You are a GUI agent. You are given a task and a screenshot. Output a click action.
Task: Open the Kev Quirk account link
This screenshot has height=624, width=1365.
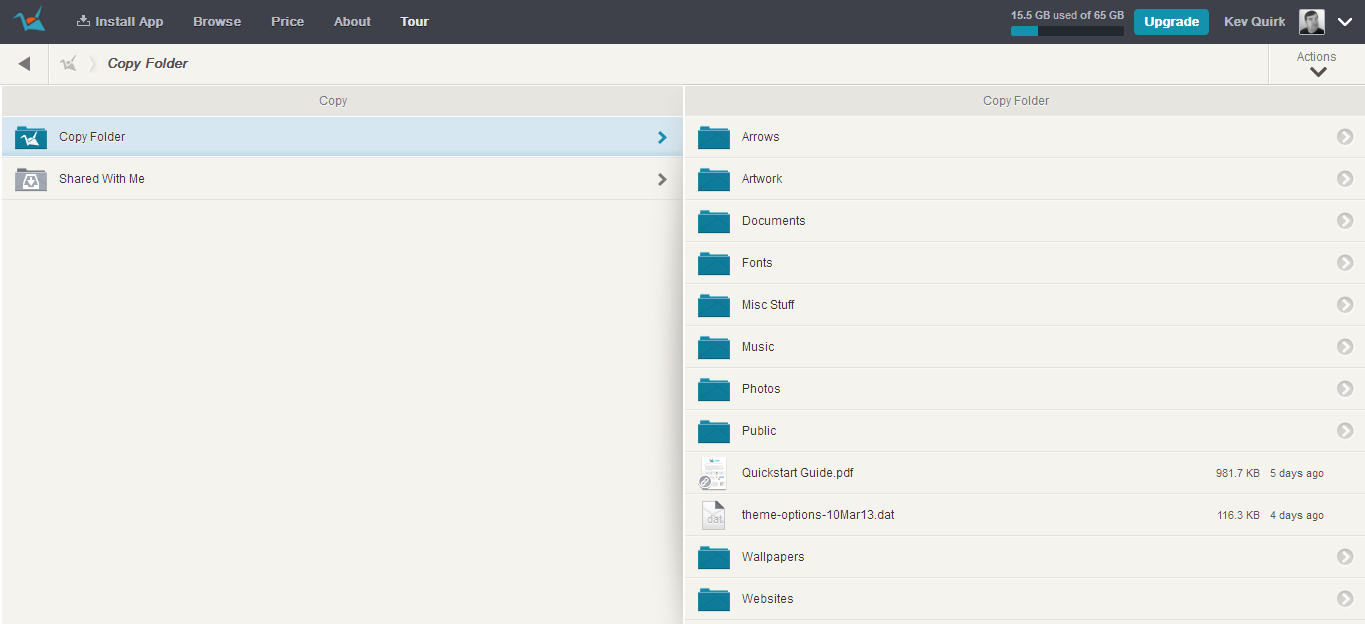coord(1253,20)
